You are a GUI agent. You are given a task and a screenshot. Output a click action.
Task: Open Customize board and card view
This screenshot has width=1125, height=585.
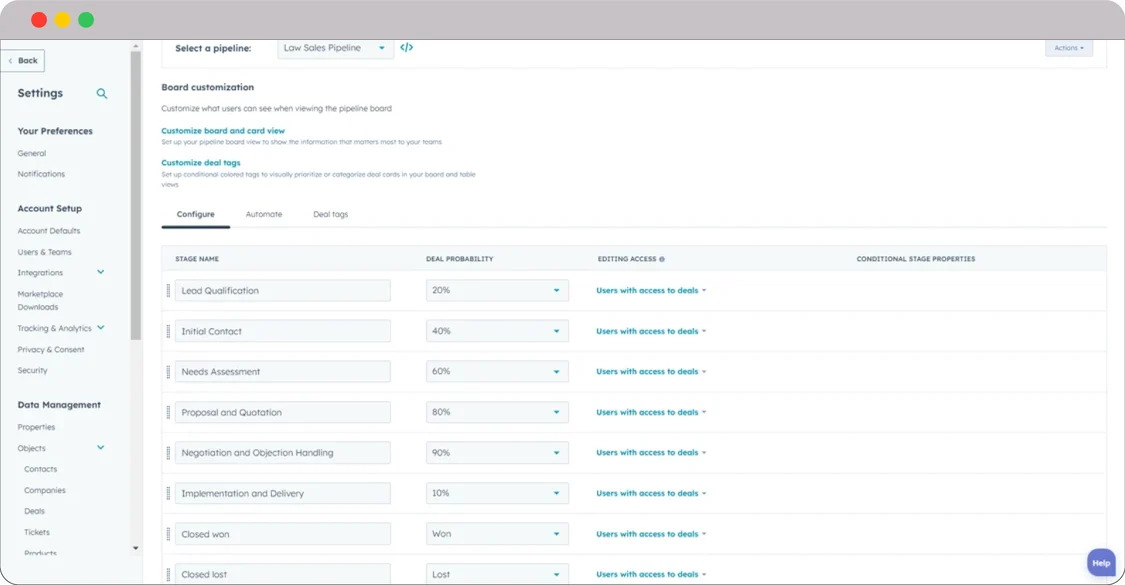[x=223, y=130]
